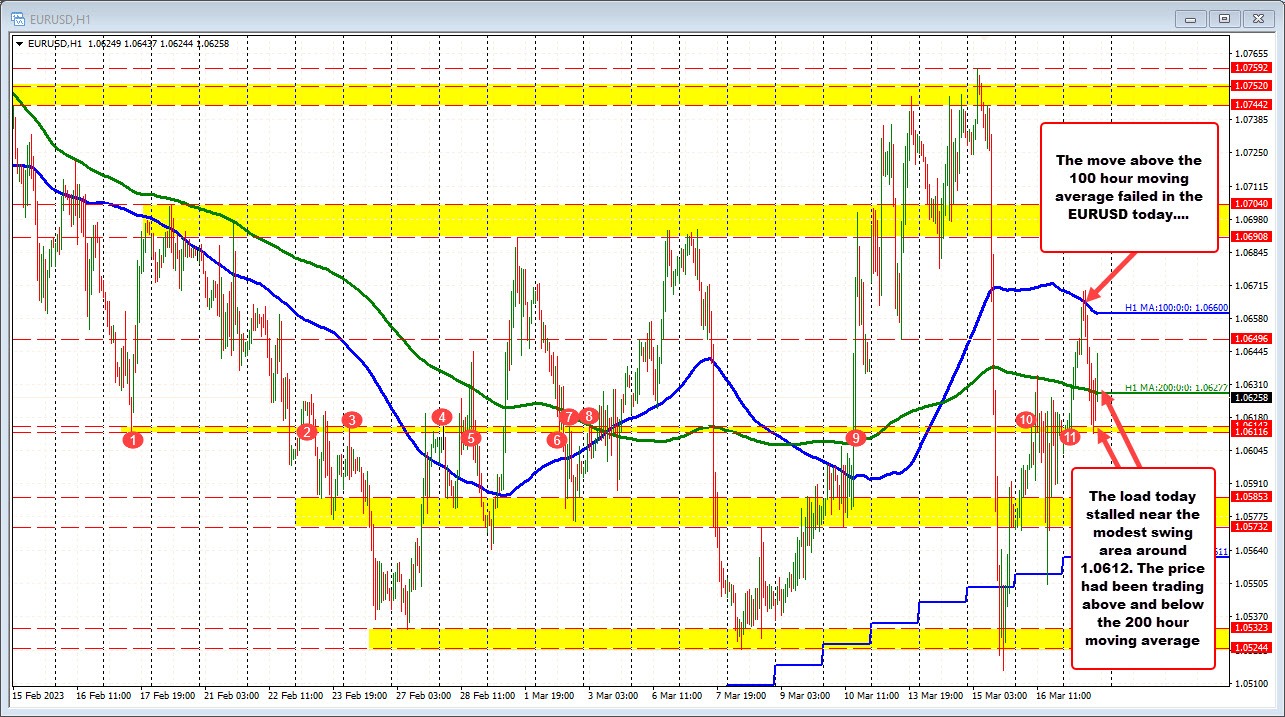1285x717 pixels.
Task: Click the 1.05100 price scale value
Action: point(1253,684)
